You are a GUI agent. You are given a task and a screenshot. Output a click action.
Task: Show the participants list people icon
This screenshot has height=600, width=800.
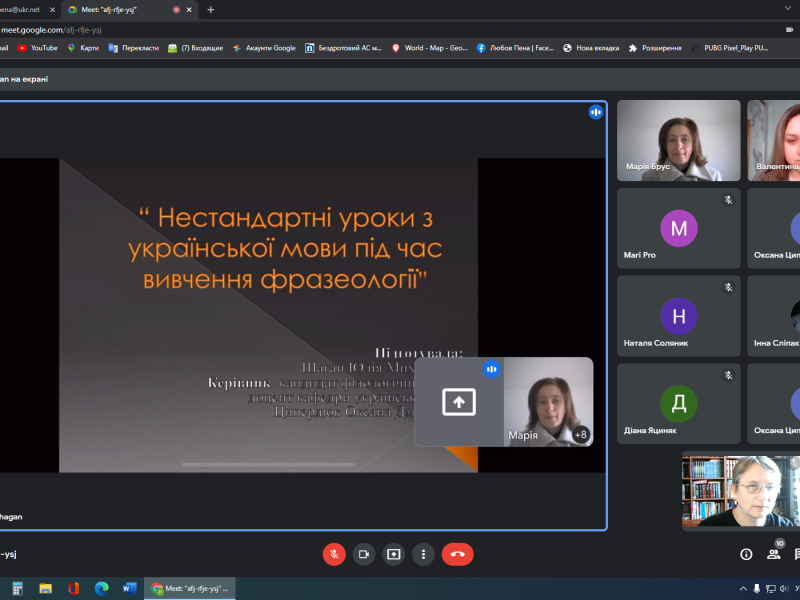(772, 553)
